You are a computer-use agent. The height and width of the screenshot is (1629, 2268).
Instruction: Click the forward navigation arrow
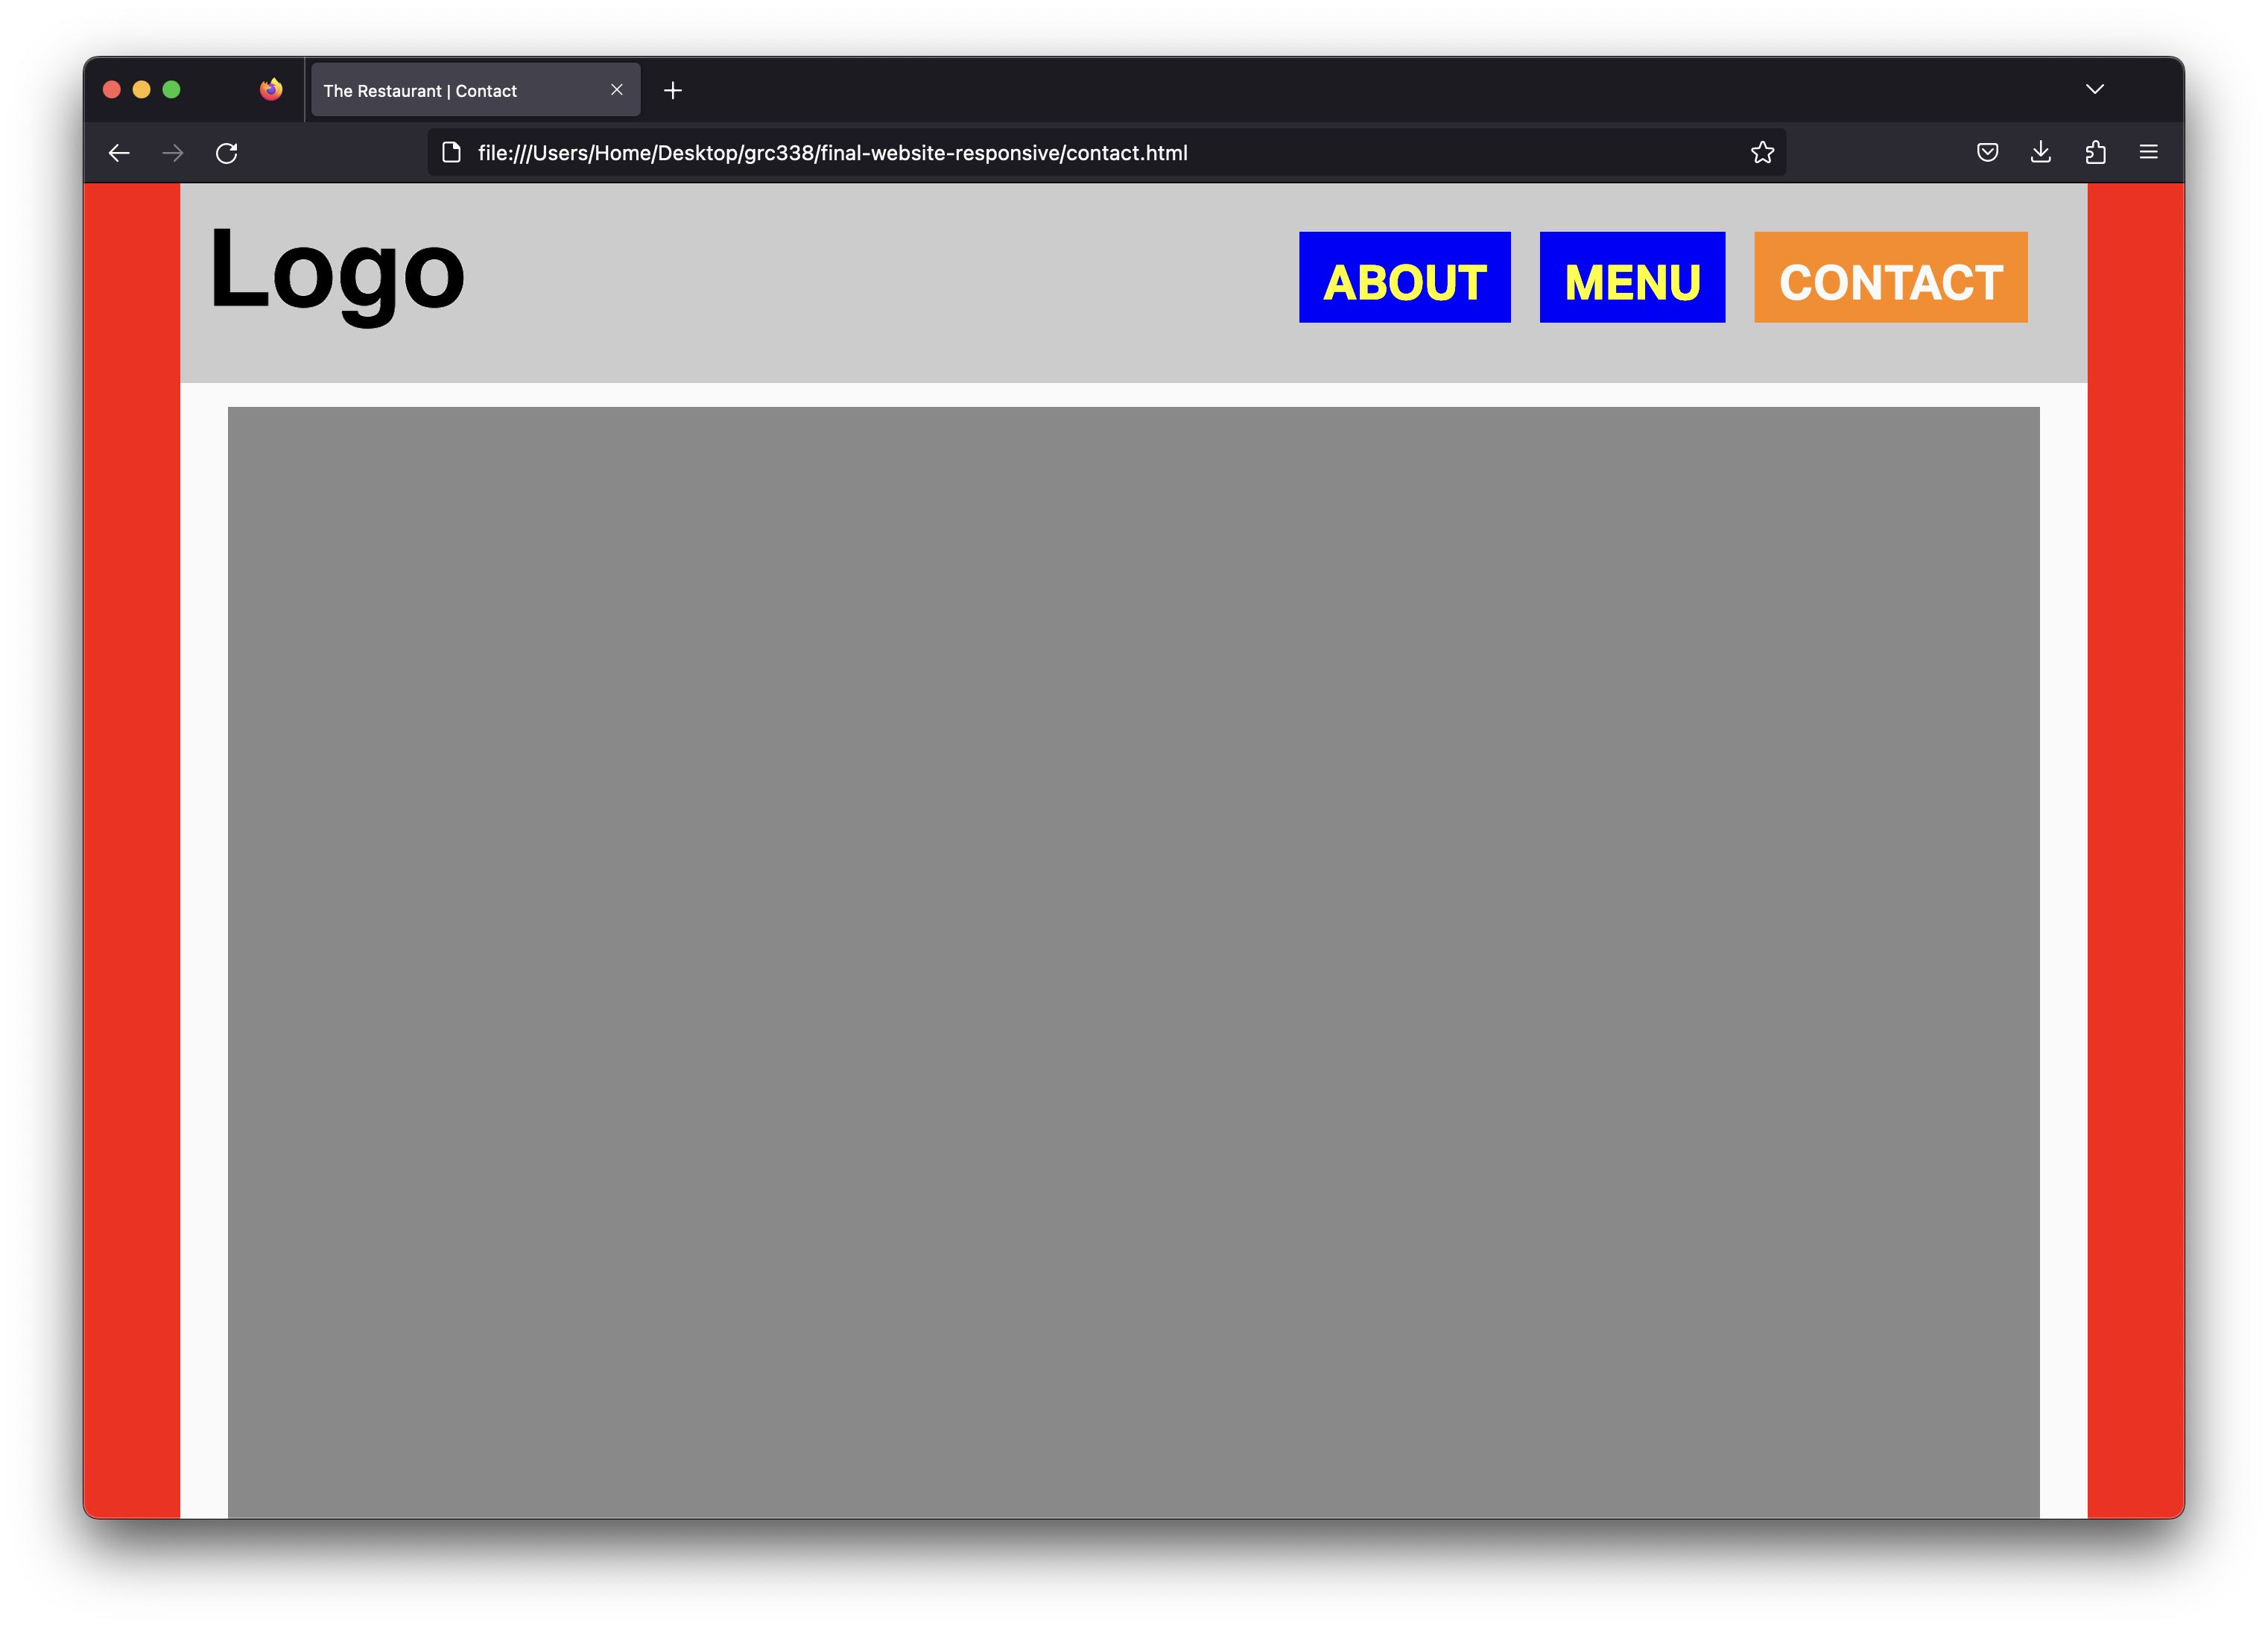(x=173, y=153)
